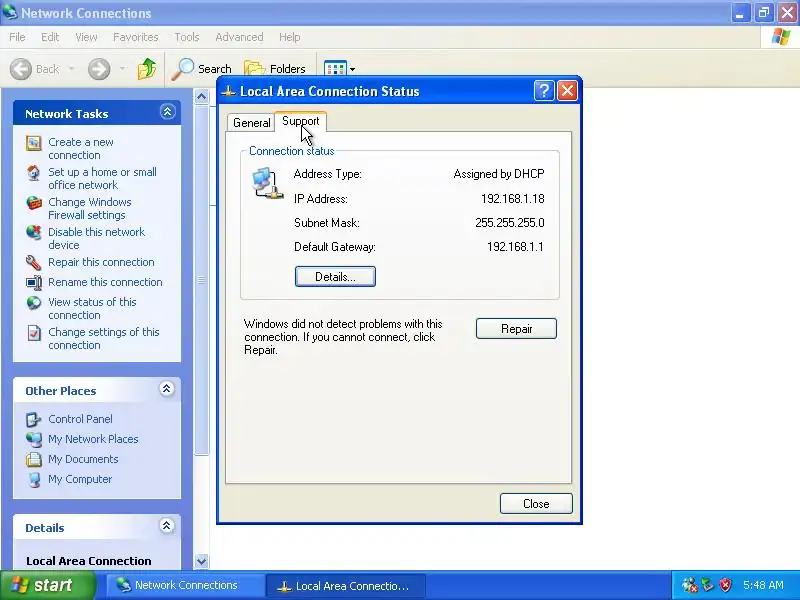Click the dialog's question mark help button
The image size is (800, 600).
544,91
